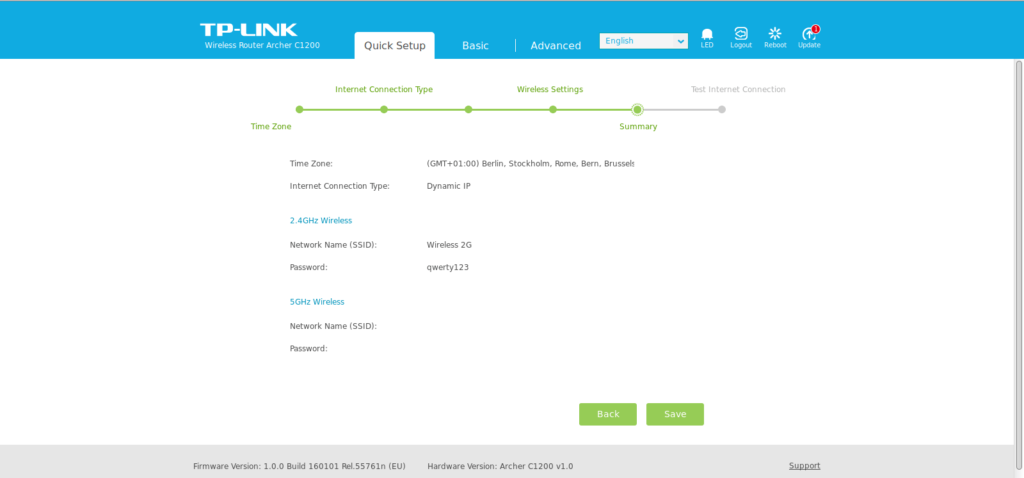
Task: Open the Basic tab
Action: pyautogui.click(x=475, y=45)
